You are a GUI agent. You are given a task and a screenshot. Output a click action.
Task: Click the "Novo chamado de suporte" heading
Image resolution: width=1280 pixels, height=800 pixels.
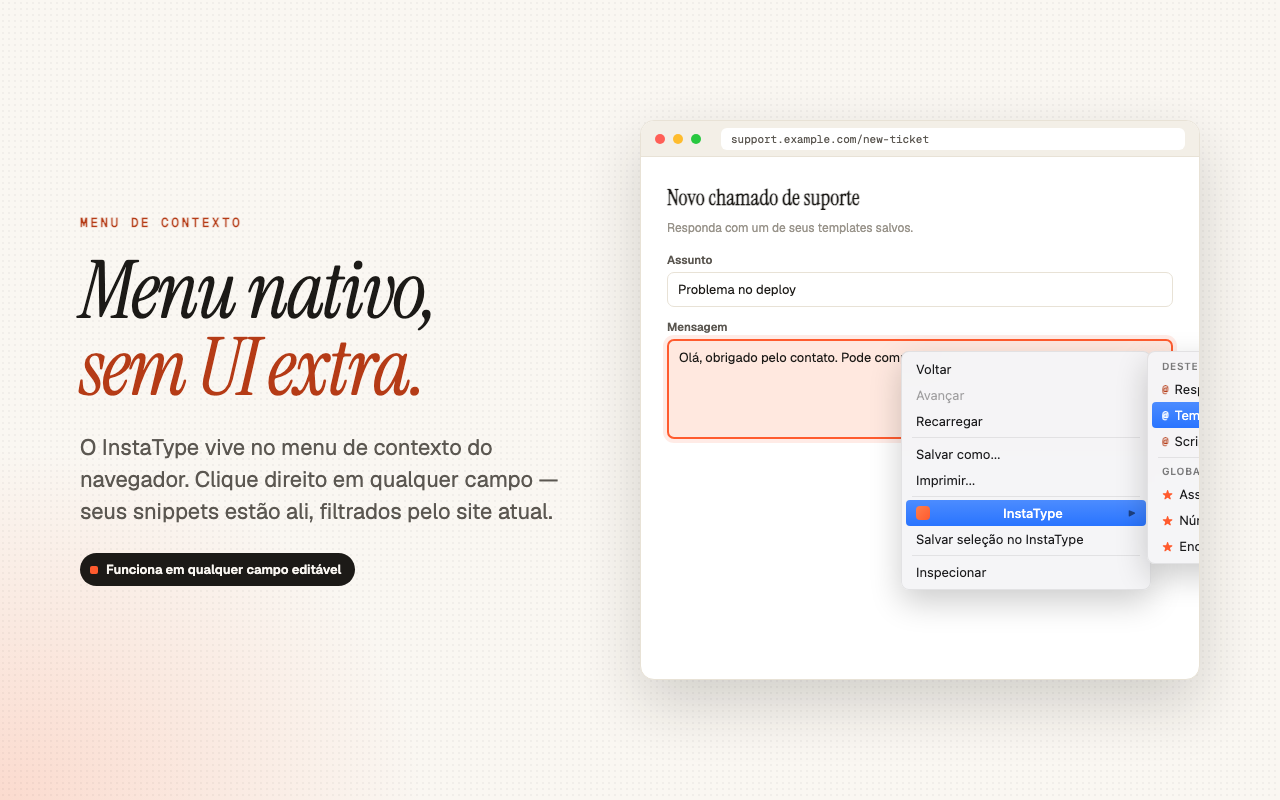[763, 198]
